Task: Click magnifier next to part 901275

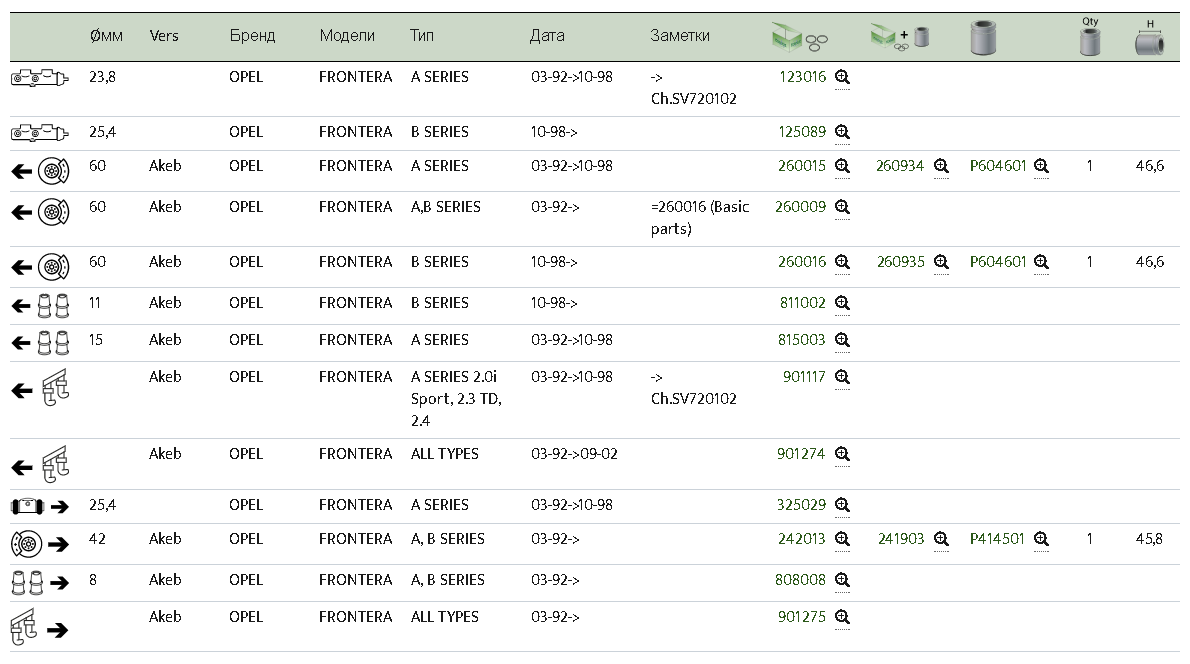Action: point(842,617)
